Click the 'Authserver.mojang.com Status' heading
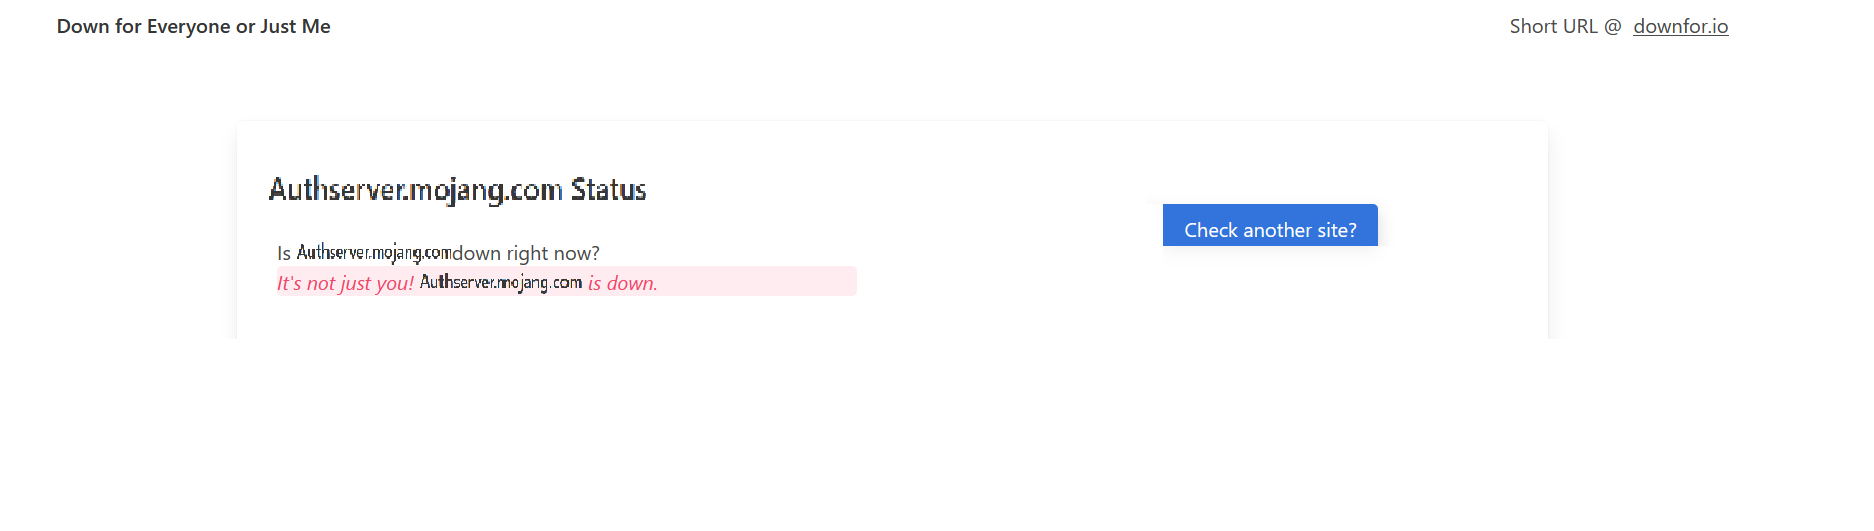This screenshot has width=1874, height=531. point(457,190)
